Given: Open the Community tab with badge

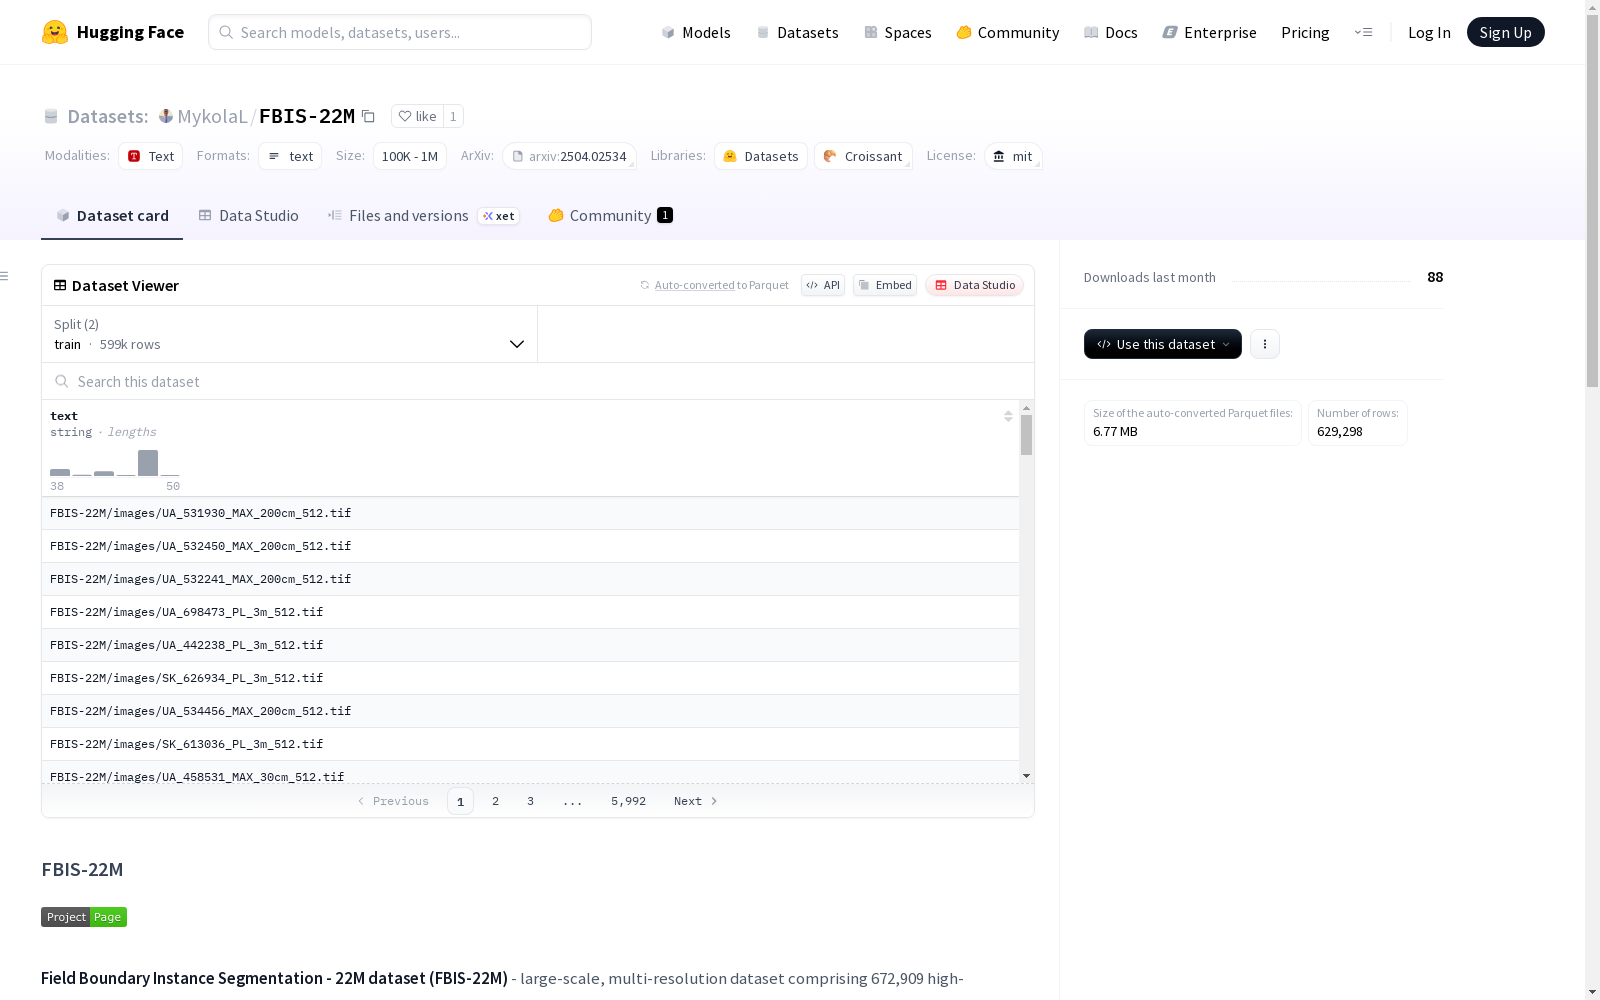Looking at the screenshot, I should point(610,215).
